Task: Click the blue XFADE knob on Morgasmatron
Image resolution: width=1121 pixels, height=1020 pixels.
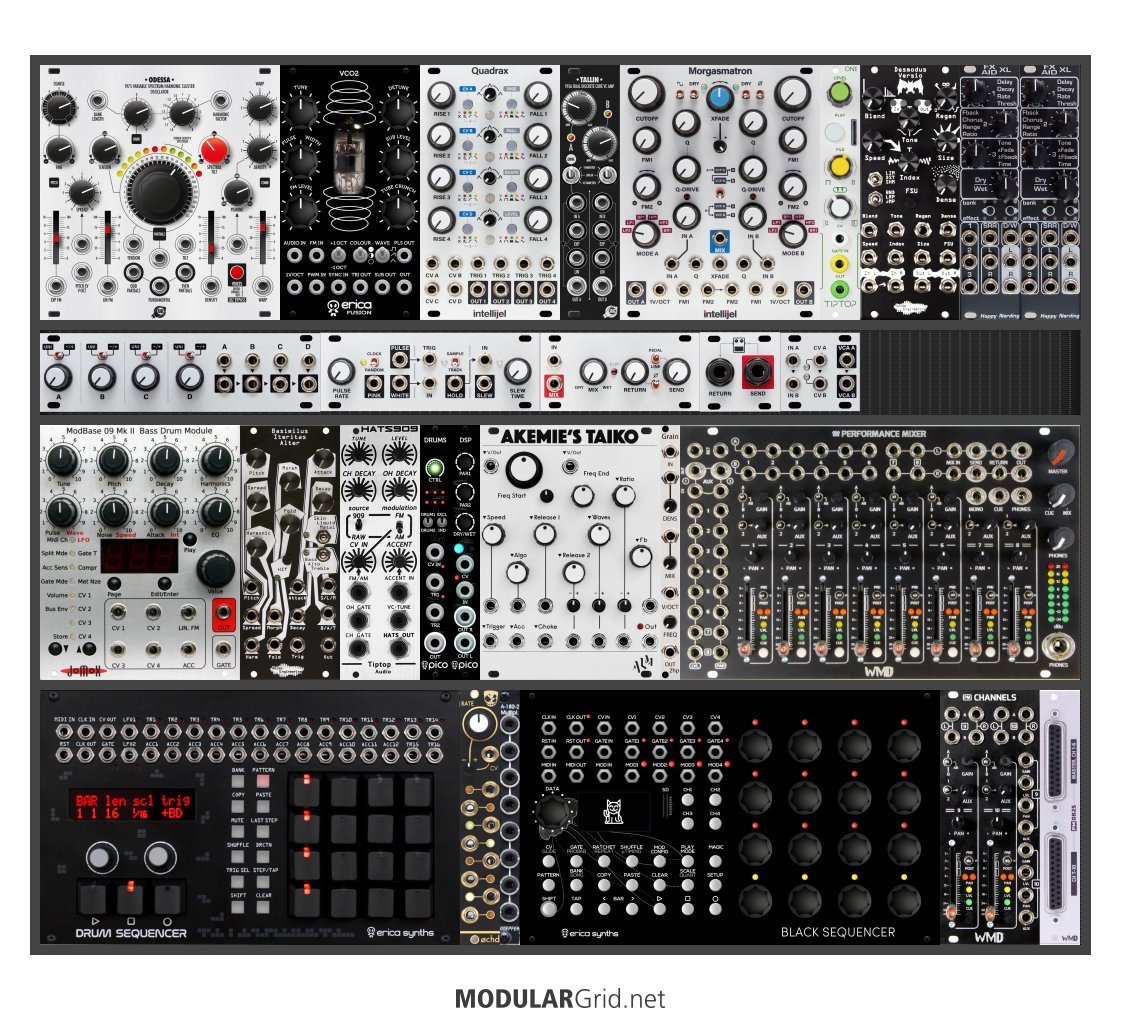Action: click(720, 99)
